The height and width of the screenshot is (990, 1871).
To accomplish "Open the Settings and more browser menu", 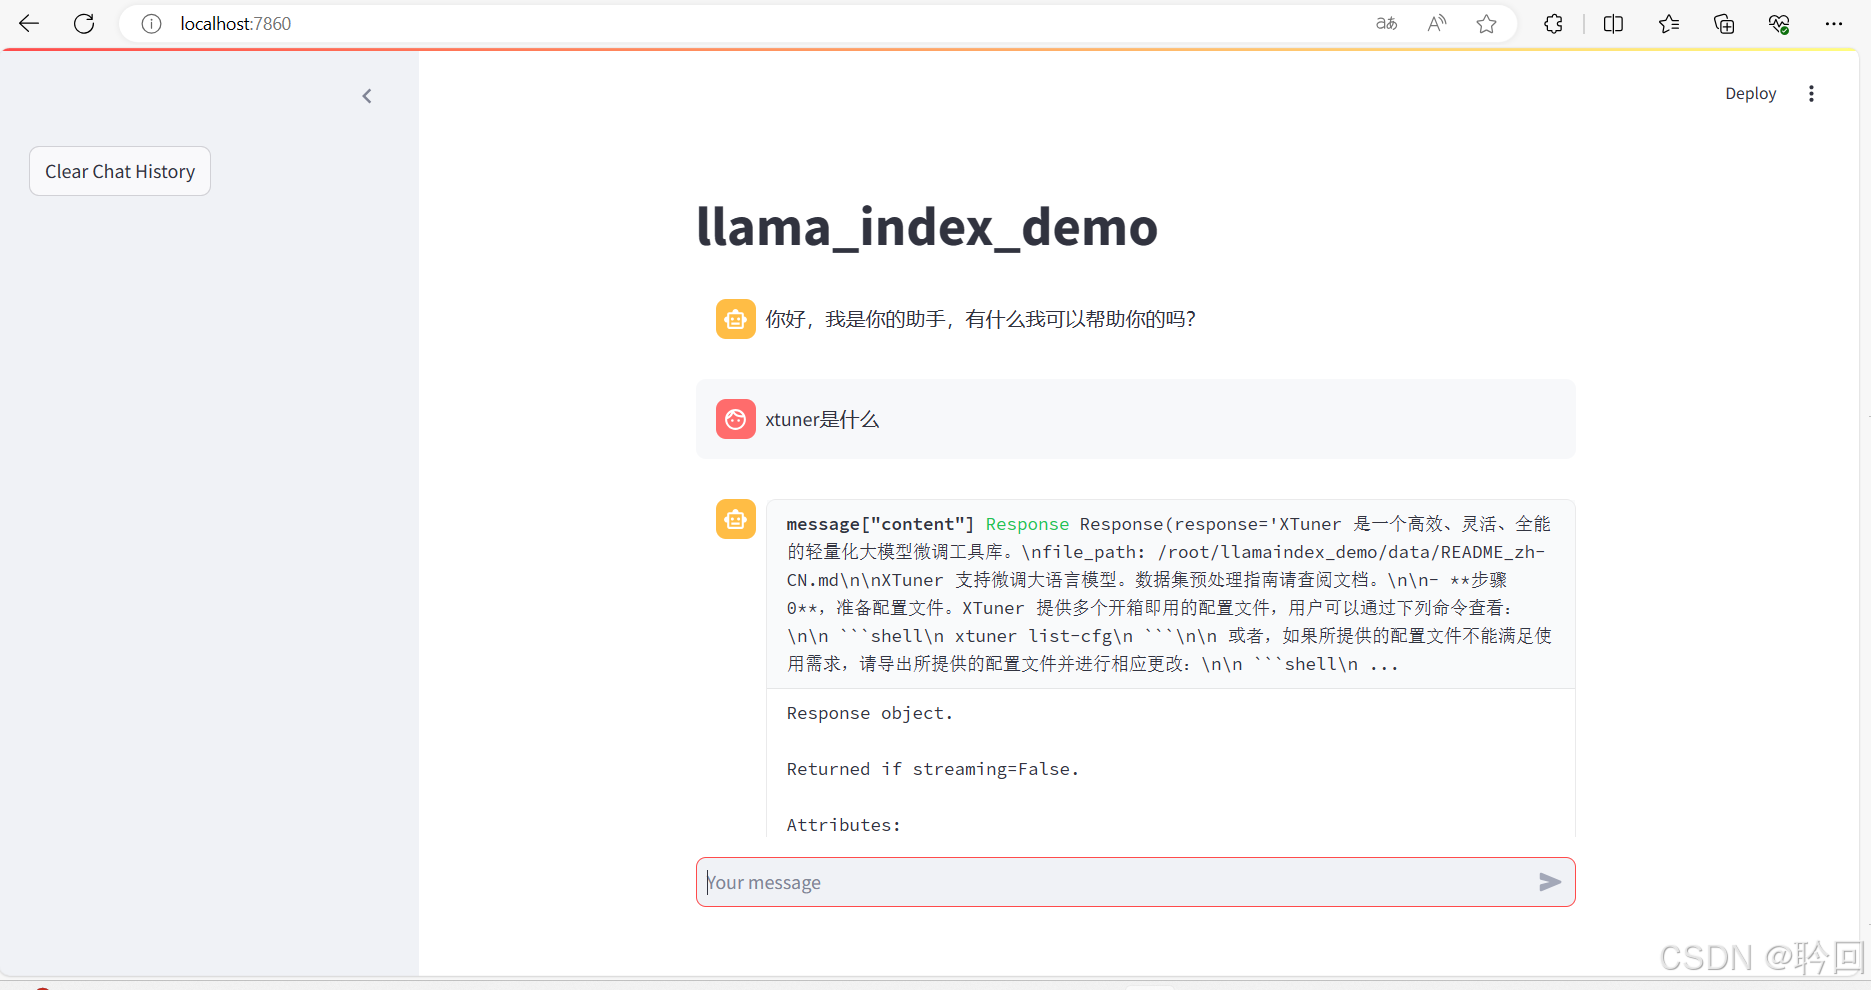I will point(1835,23).
